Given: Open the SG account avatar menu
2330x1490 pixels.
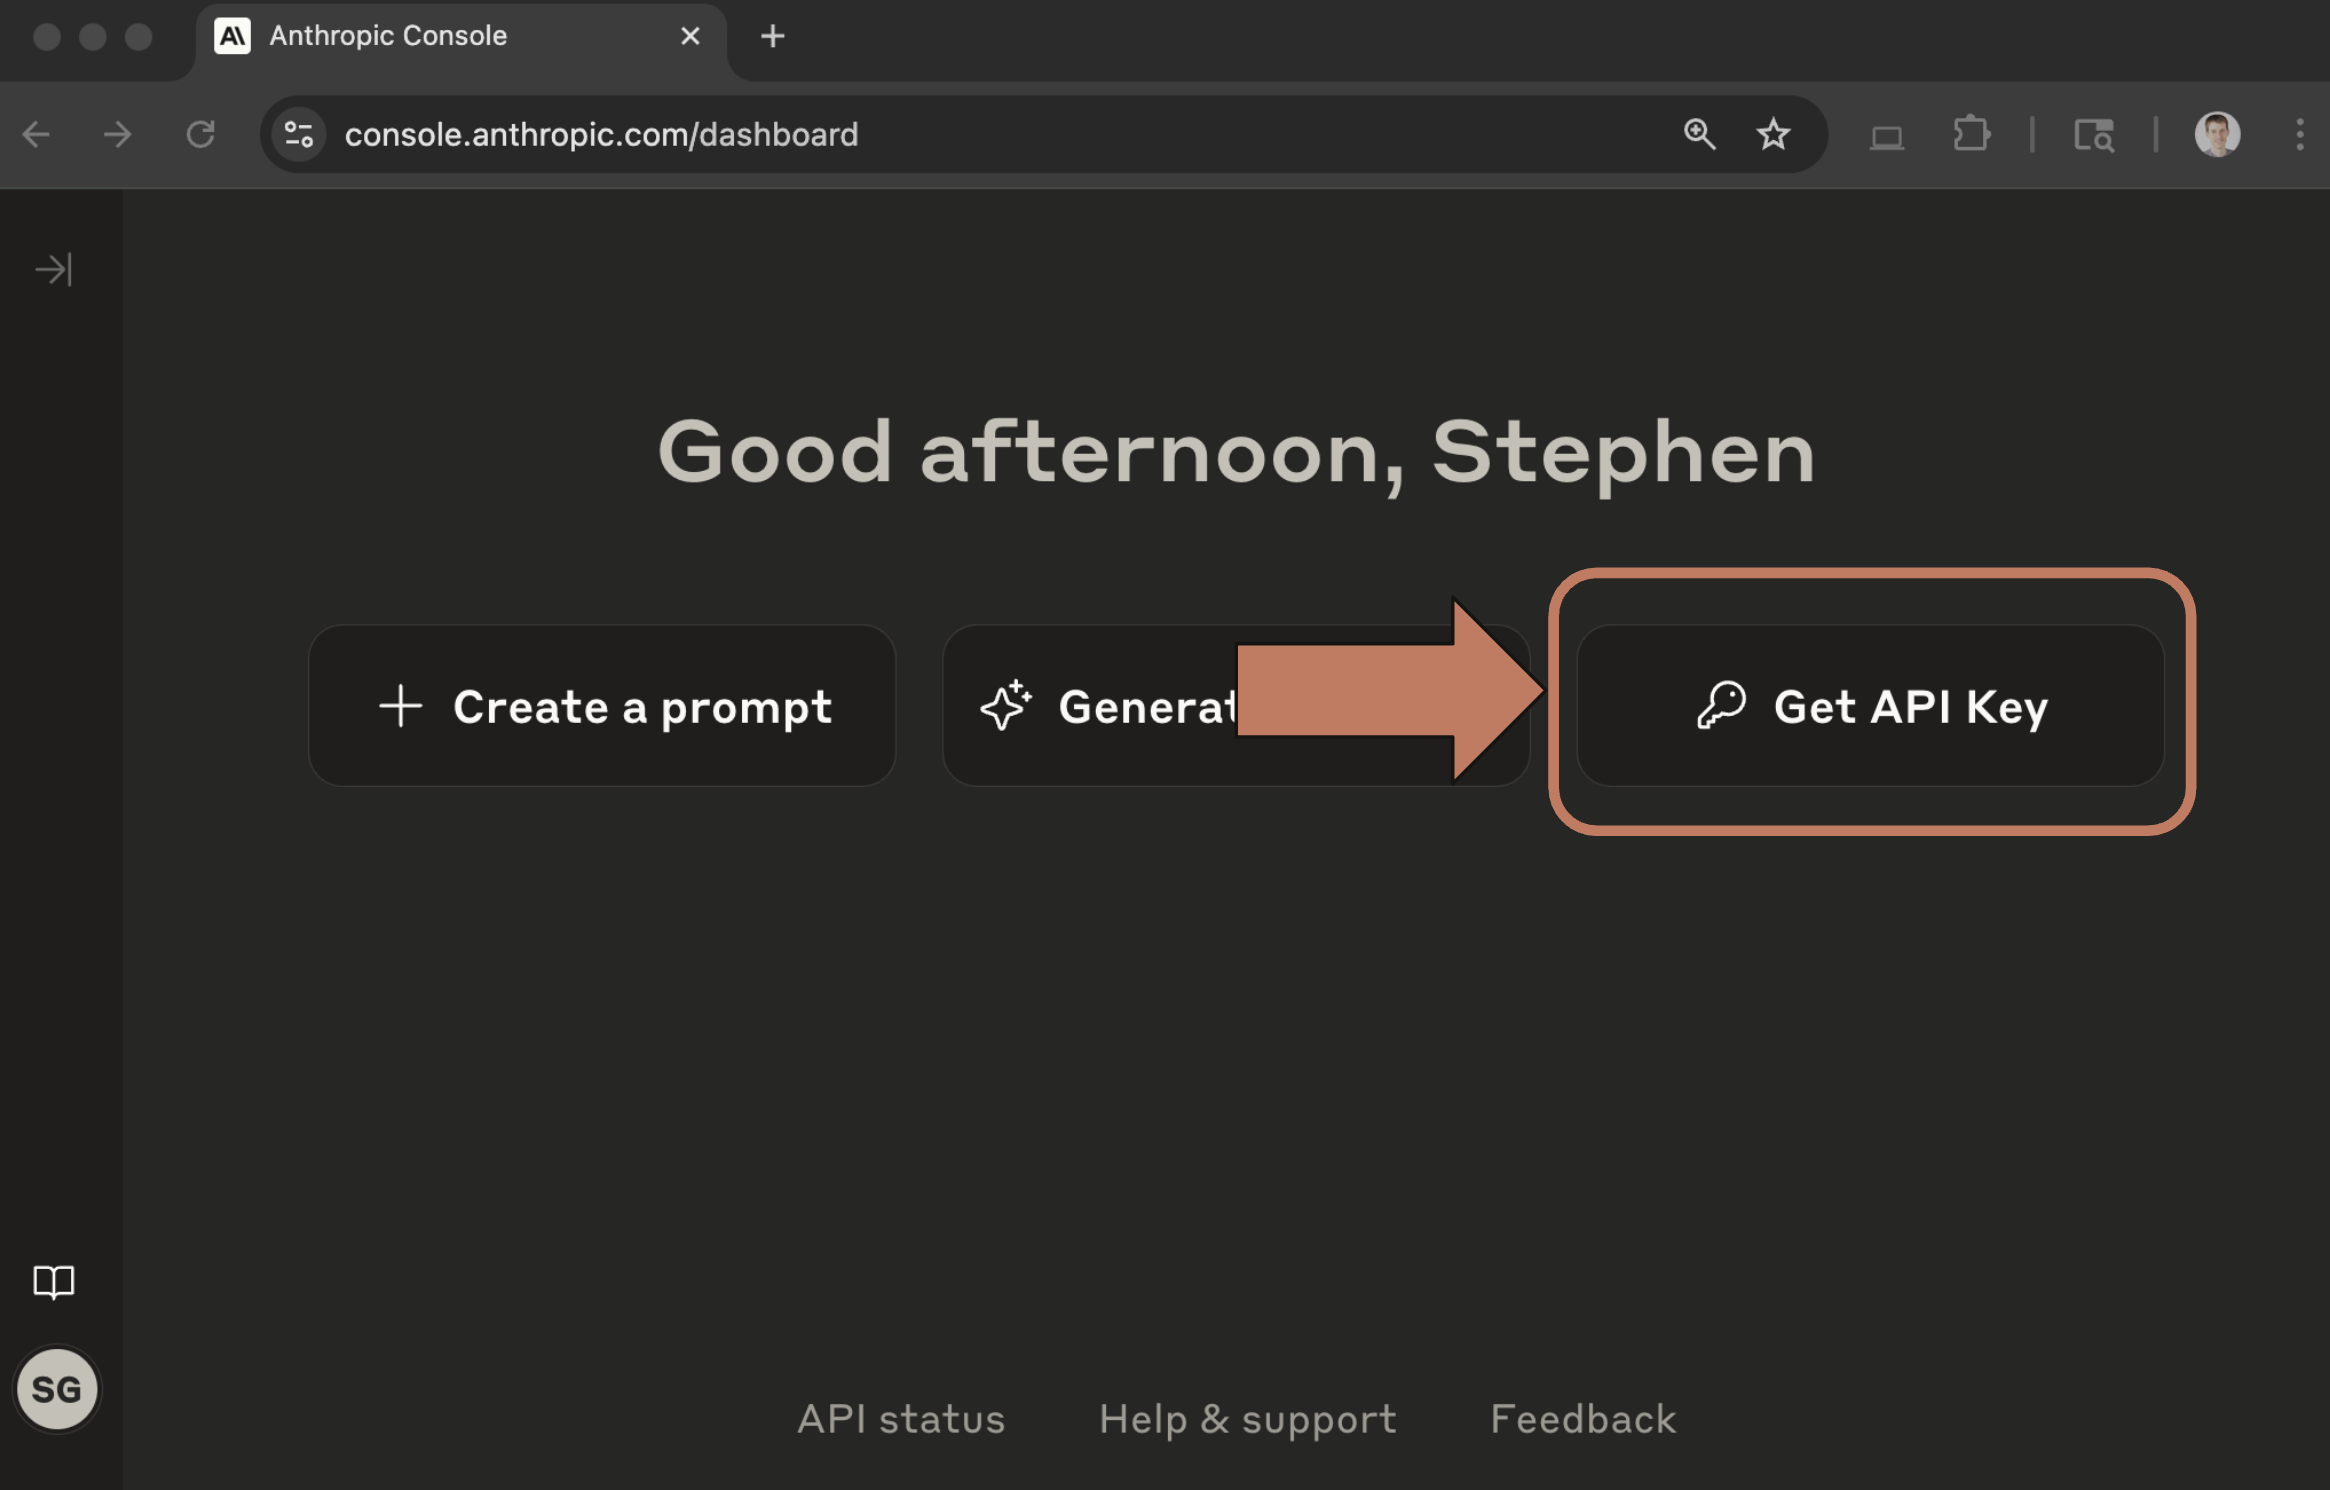Looking at the screenshot, I should click(57, 1389).
